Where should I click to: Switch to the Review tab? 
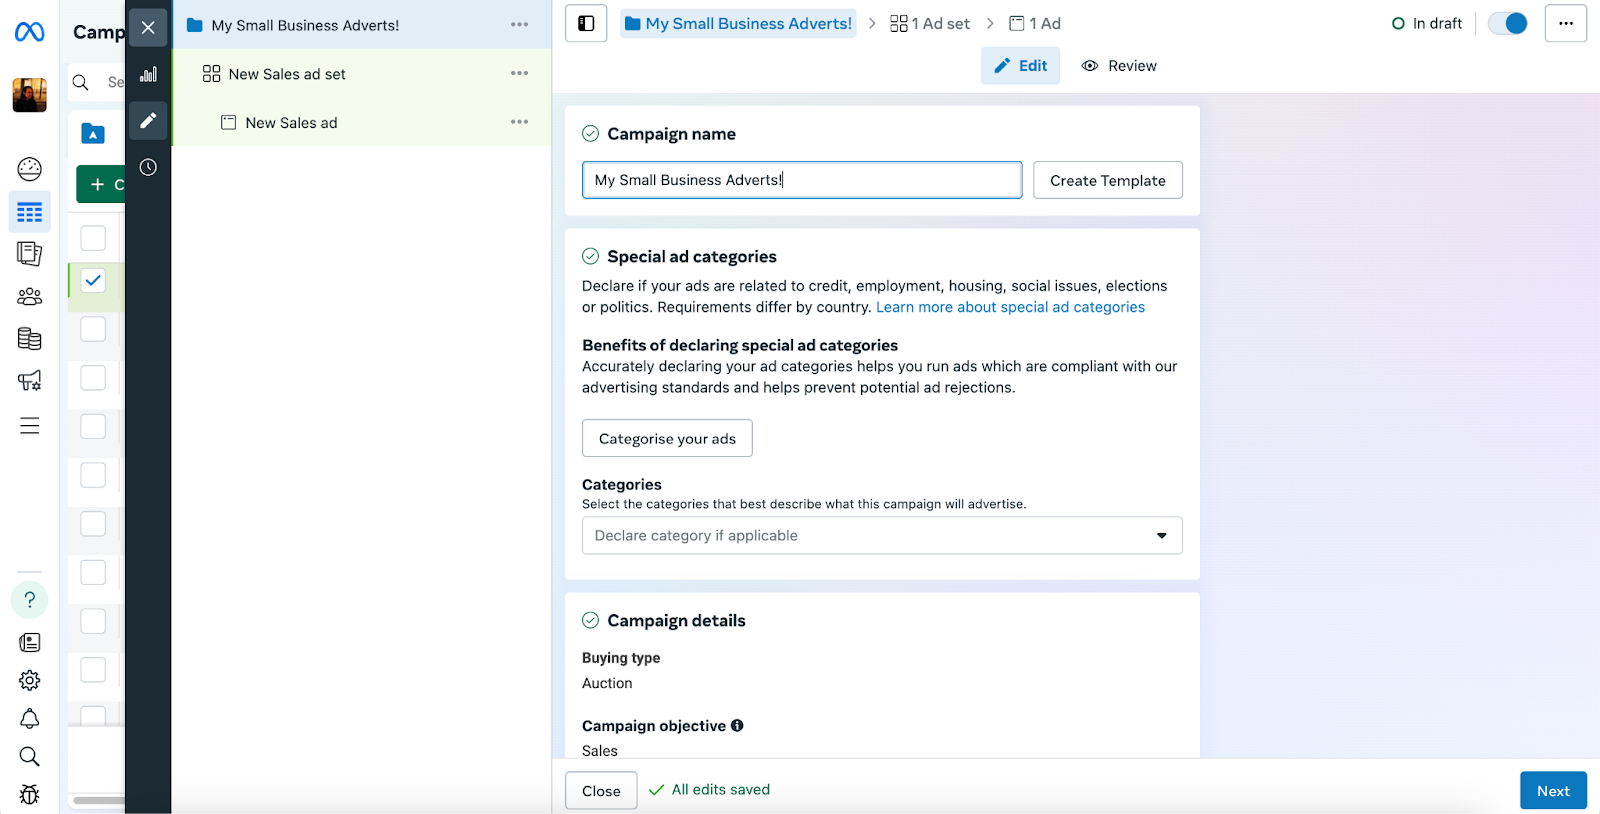click(x=1119, y=66)
